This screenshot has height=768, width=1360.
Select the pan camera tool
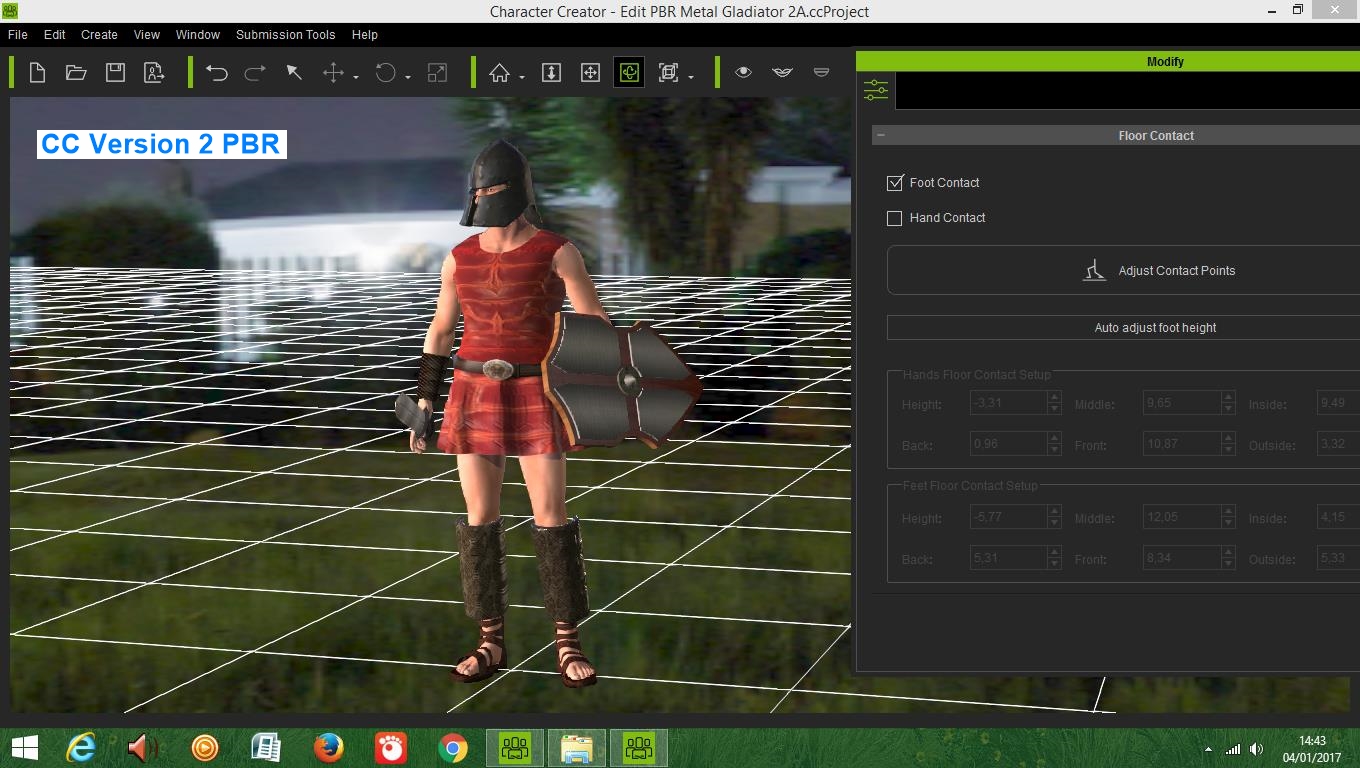click(x=590, y=73)
